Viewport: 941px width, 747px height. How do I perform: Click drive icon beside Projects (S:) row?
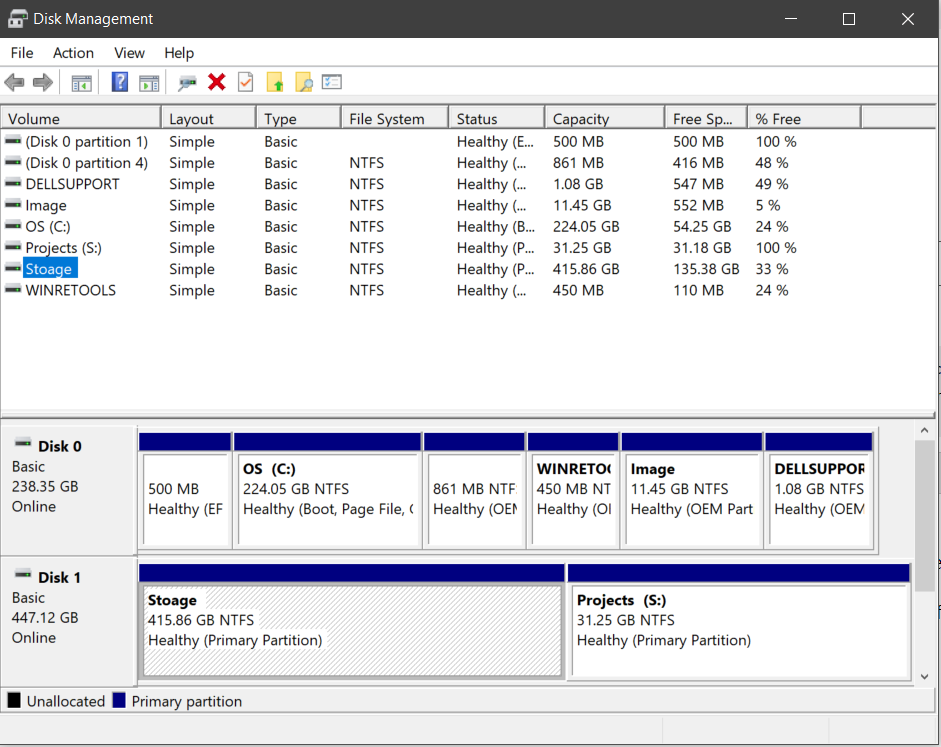pos(13,247)
